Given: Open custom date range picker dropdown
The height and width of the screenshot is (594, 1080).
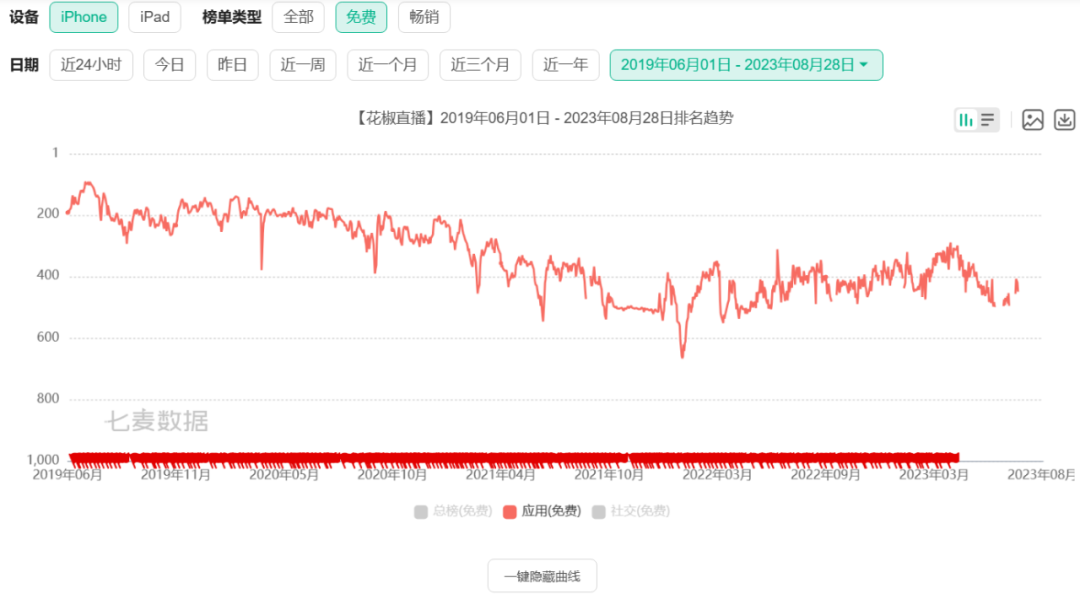Looking at the screenshot, I should pos(746,65).
